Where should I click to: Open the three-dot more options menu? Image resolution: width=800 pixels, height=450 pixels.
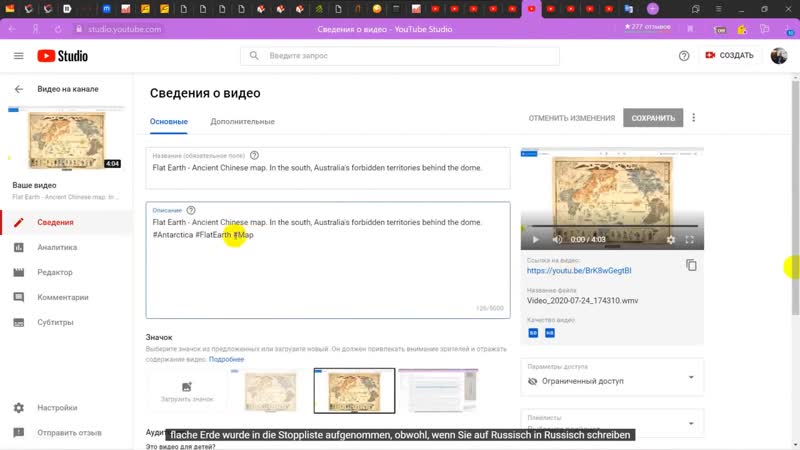tap(694, 118)
